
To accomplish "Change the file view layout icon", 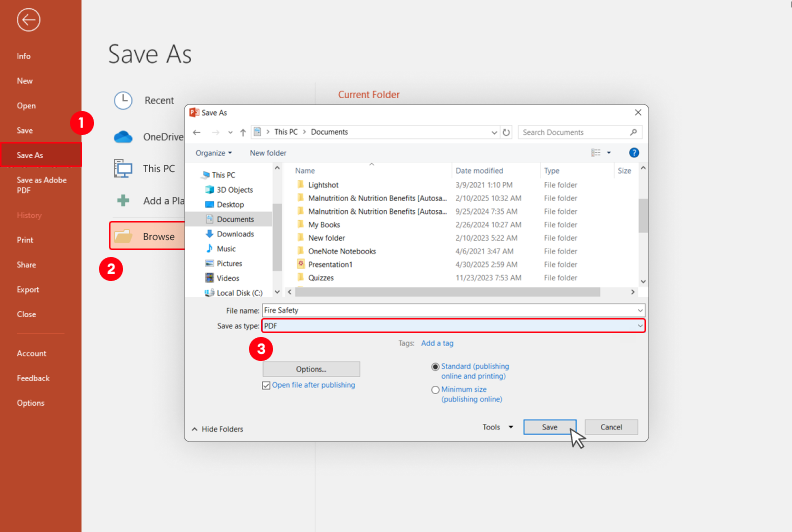I will (x=596, y=153).
